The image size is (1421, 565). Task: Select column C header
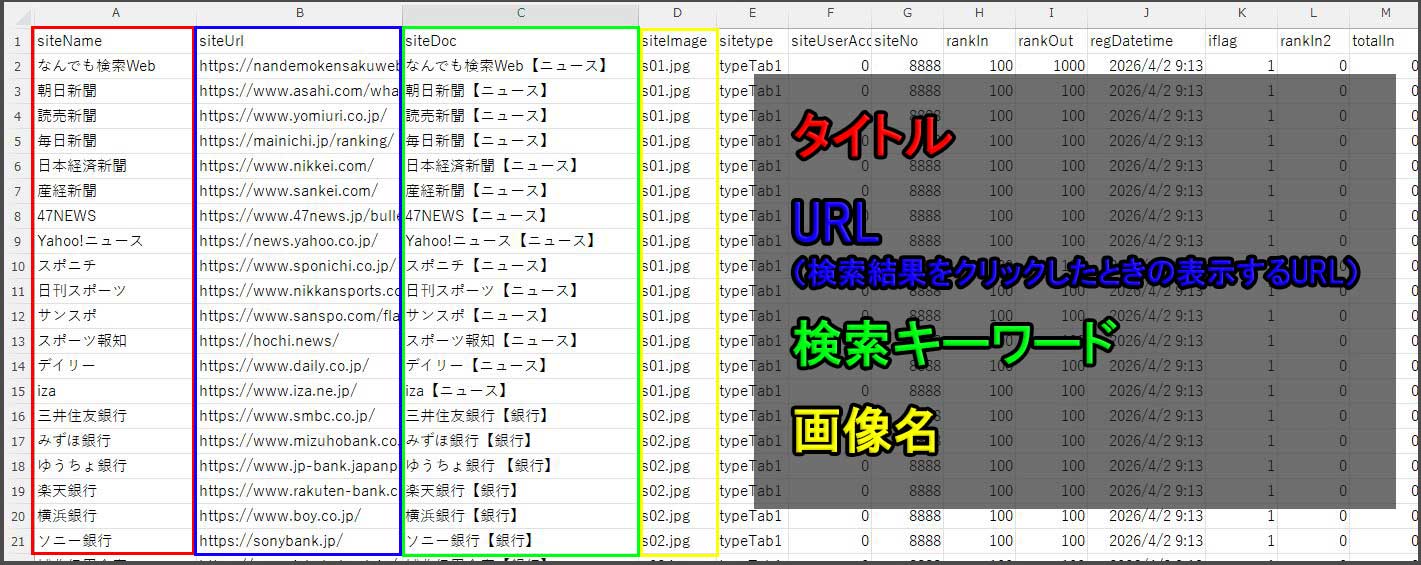tap(520, 13)
